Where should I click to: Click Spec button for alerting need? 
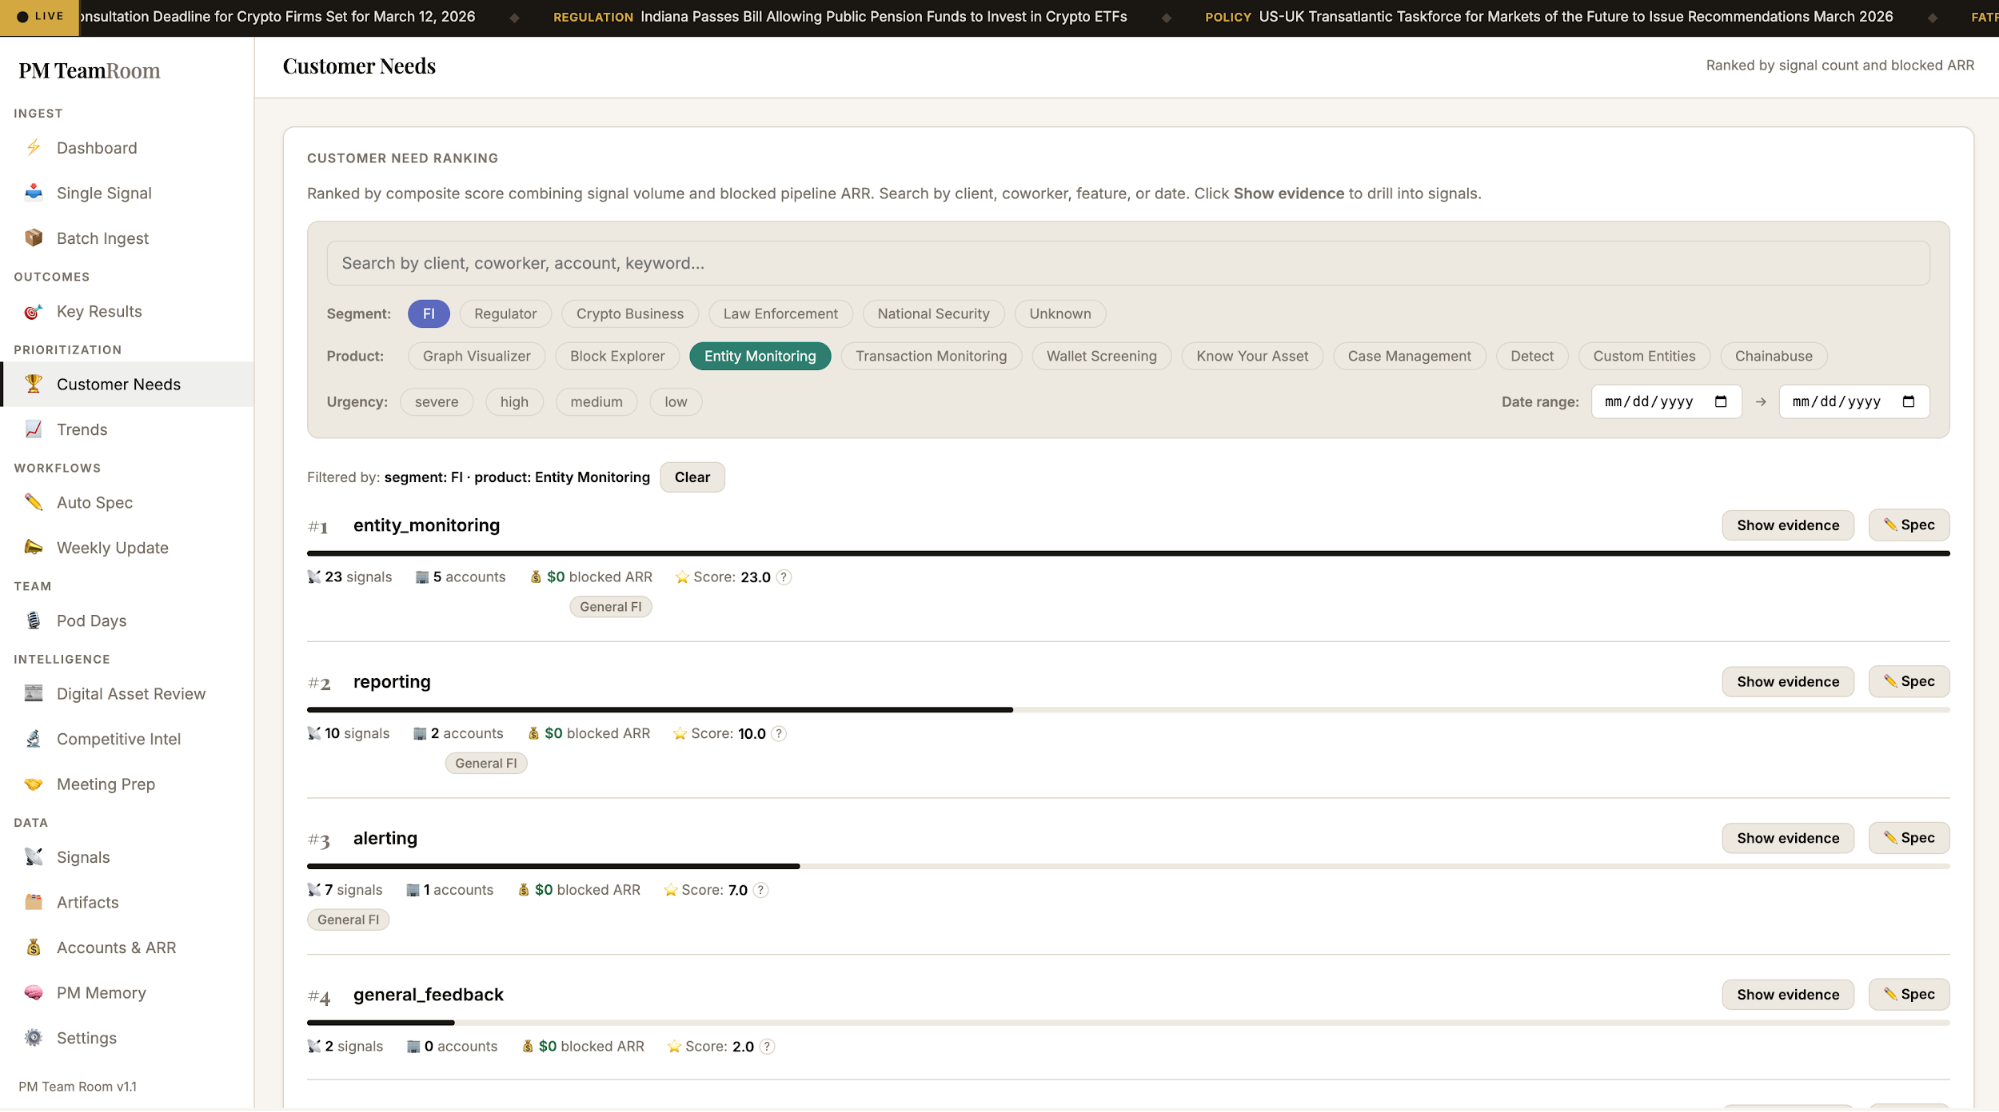pyautogui.click(x=1908, y=838)
